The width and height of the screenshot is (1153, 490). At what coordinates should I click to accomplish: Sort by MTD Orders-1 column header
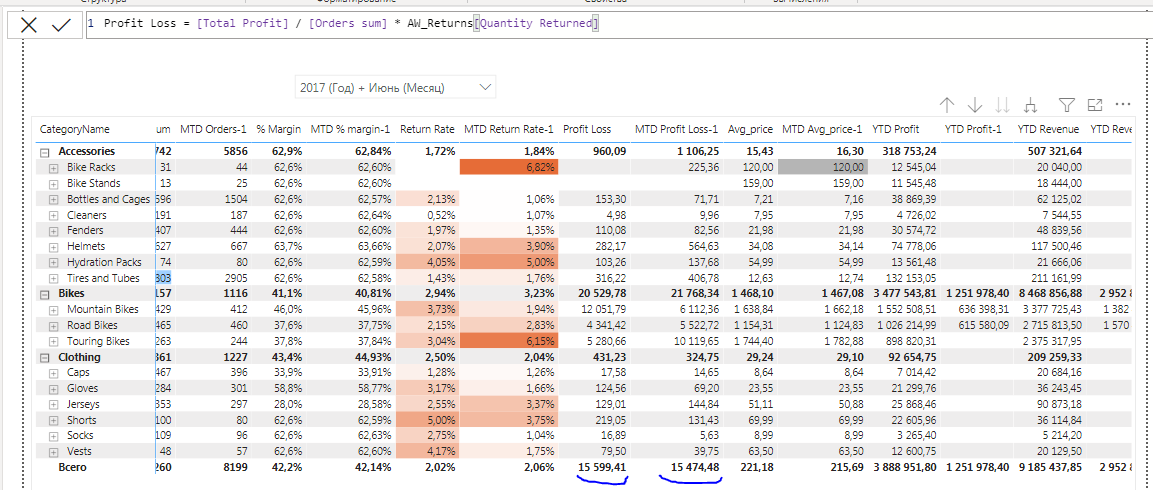(x=213, y=129)
